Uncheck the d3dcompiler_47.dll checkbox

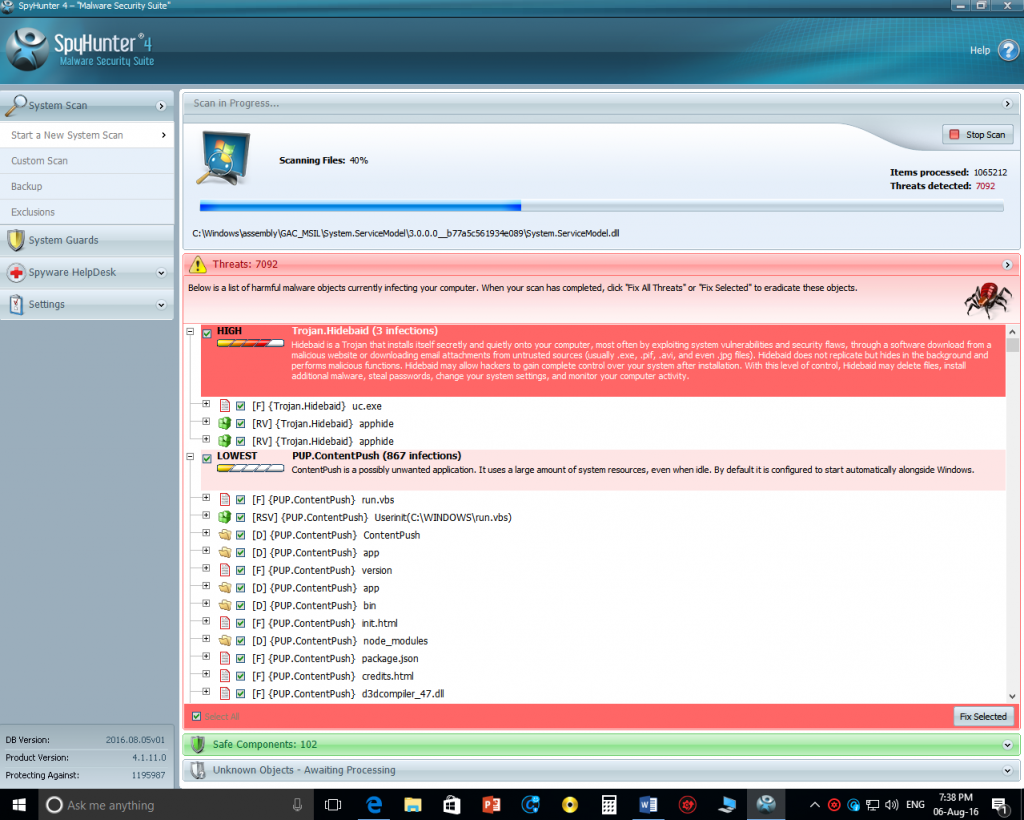(x=240, y=694)
